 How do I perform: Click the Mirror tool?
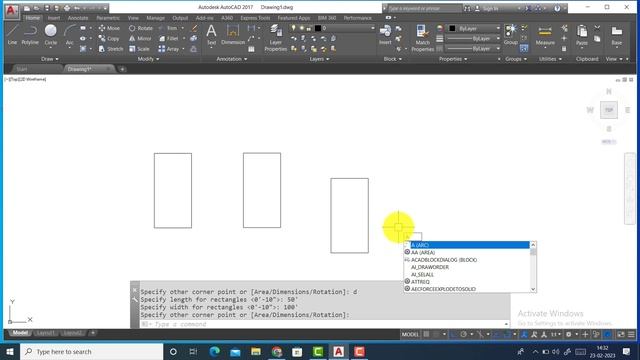[140, 38]
